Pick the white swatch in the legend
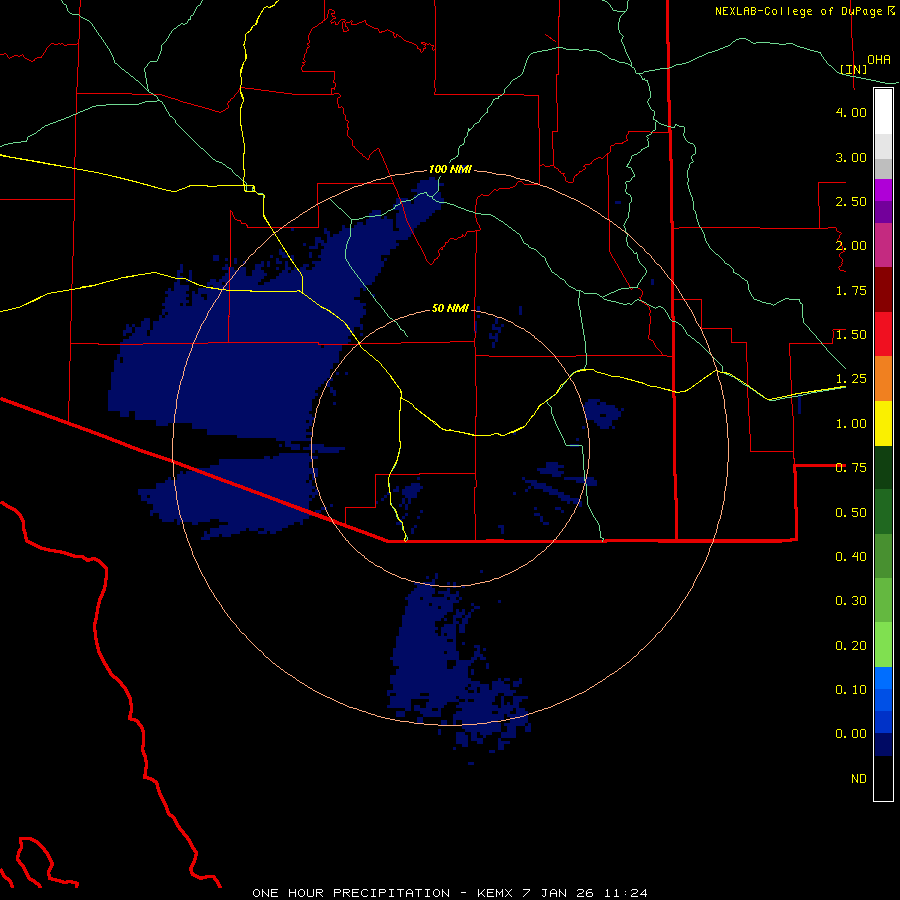The width and height of the screenshot is (900, 900). tap(883, 111)
